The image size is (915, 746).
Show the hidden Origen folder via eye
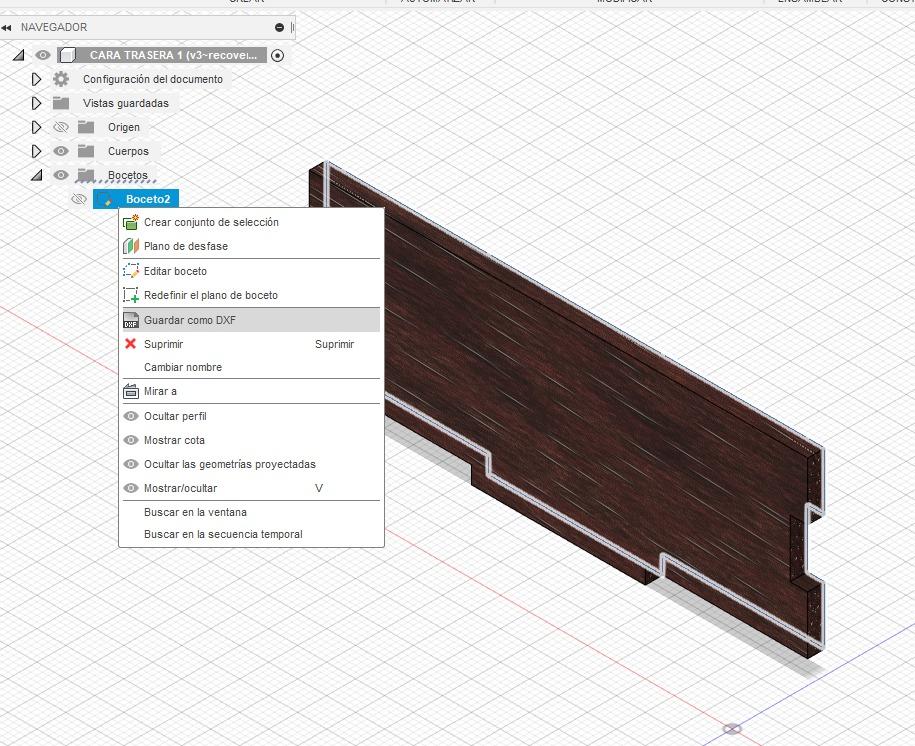(x=61, y=127)
